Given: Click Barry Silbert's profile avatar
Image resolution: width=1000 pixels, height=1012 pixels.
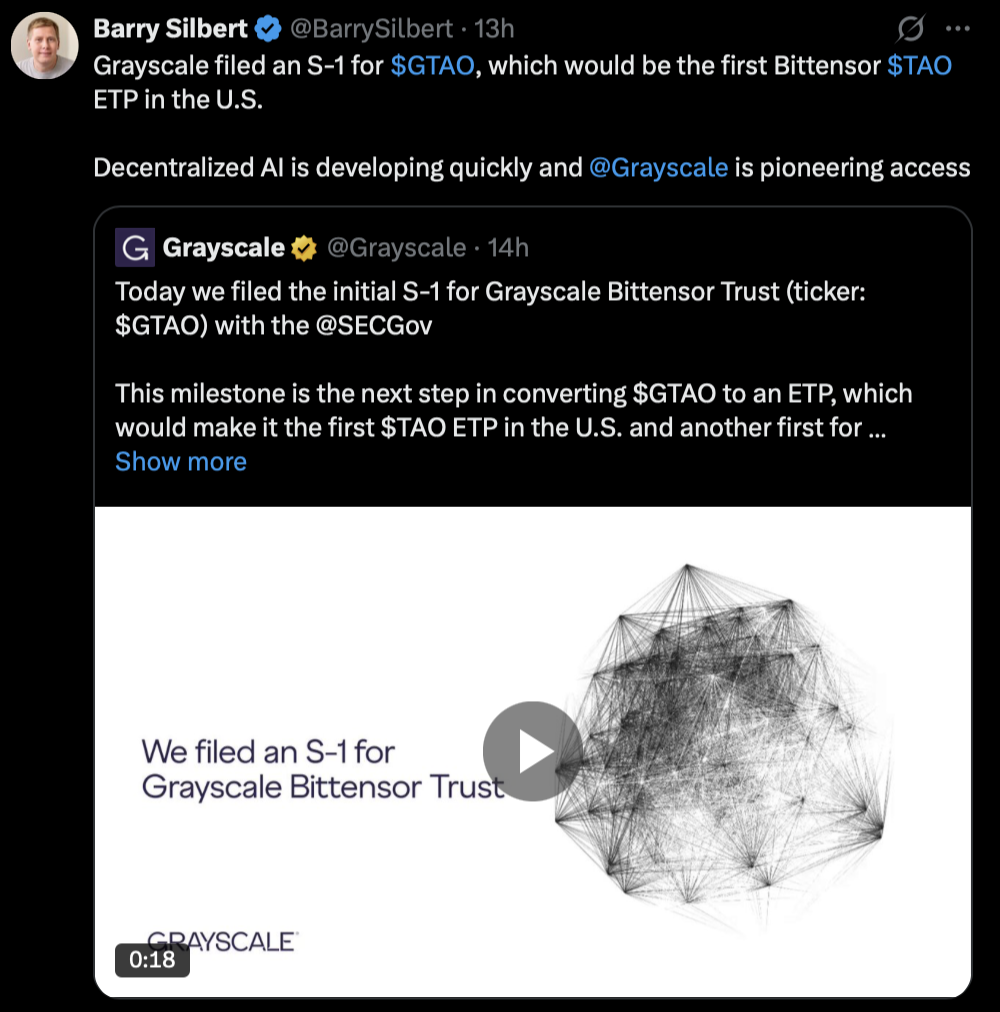Looking at the screenshot, I should pyautogui.click(x=44, y=46).
